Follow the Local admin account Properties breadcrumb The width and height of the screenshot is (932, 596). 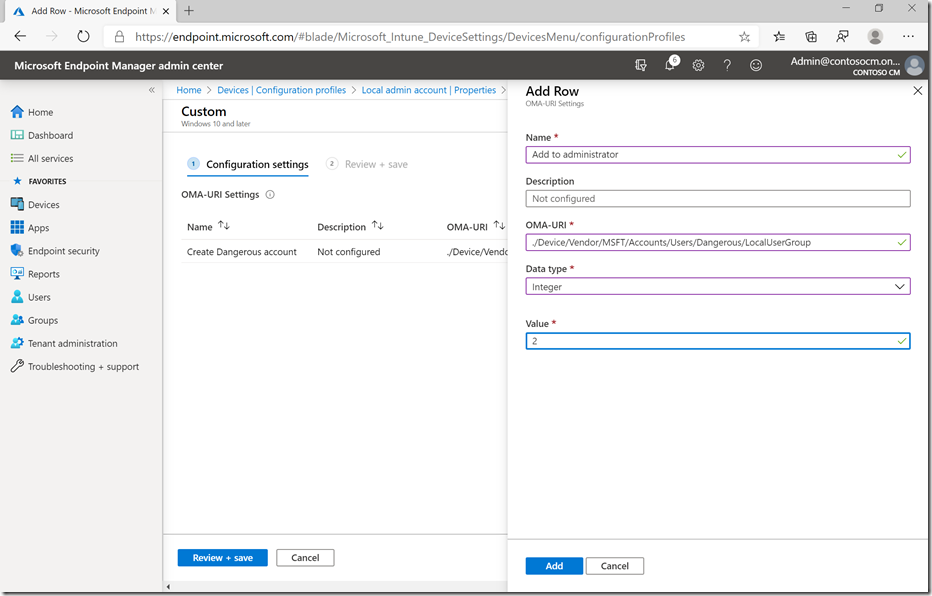[x=428, y=90]
